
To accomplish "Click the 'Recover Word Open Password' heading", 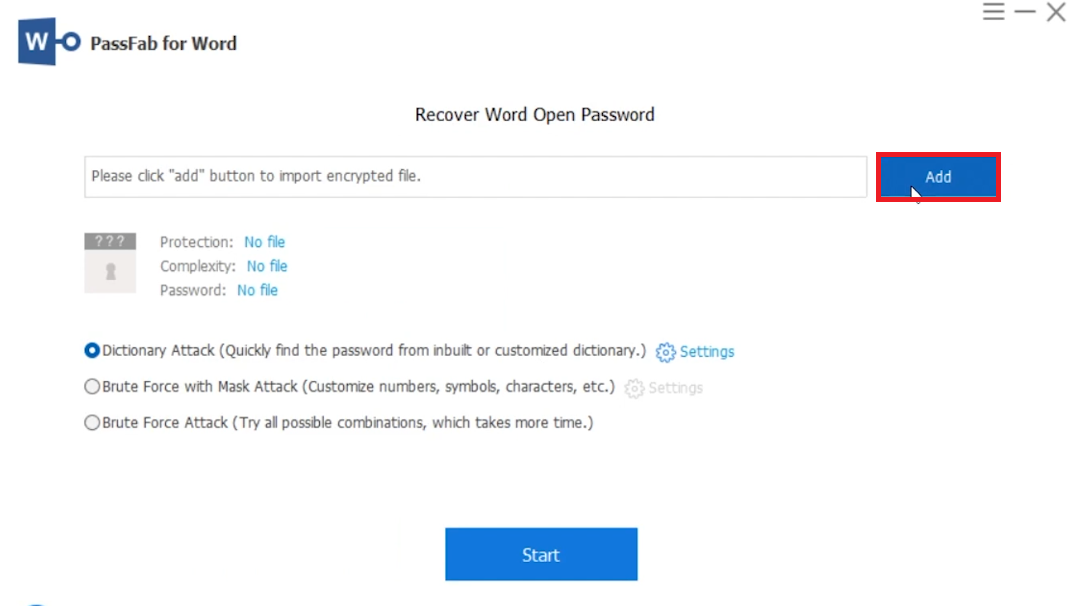I will 535,115.
